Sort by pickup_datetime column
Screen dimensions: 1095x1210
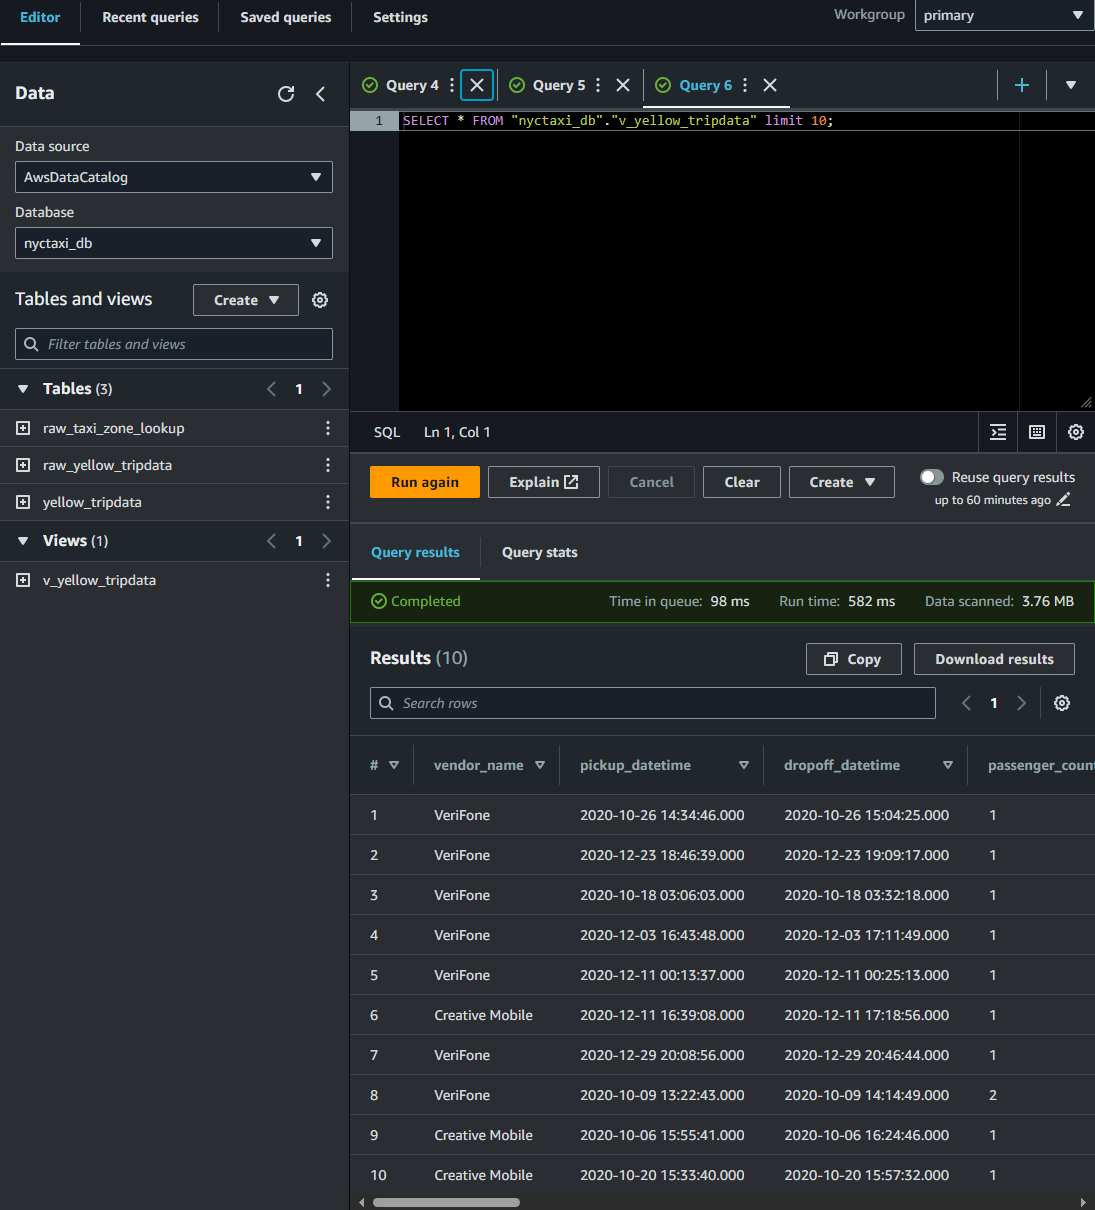[744, 765]
